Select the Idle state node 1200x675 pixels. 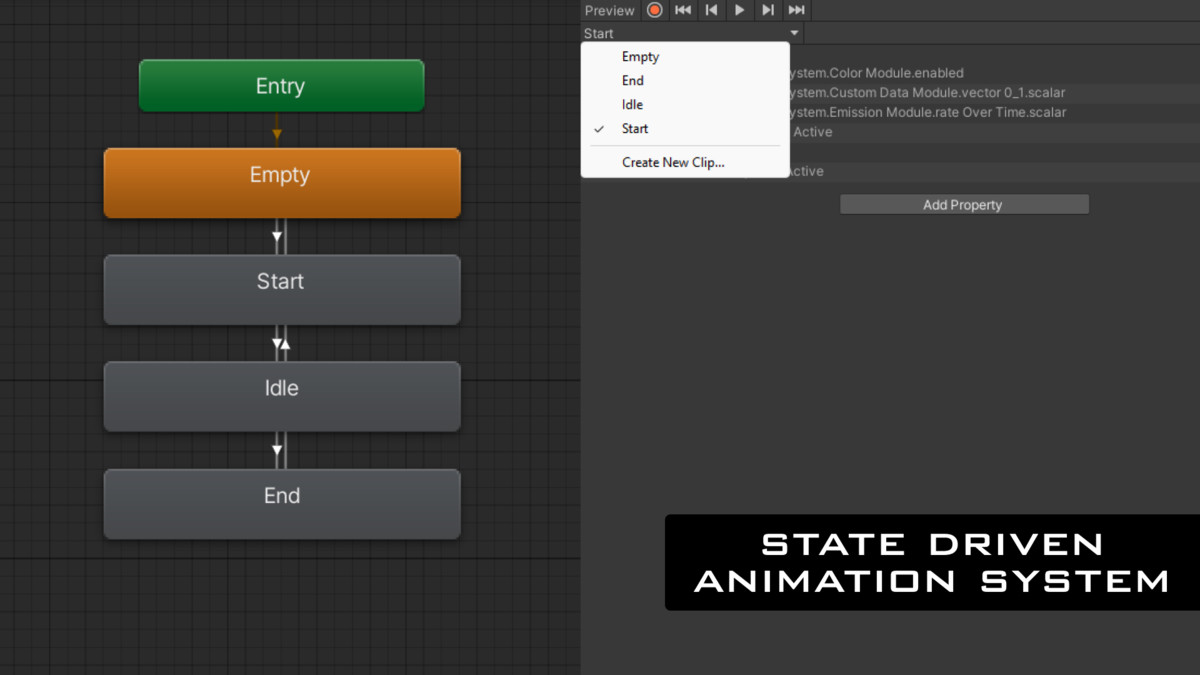pos(282,397)
